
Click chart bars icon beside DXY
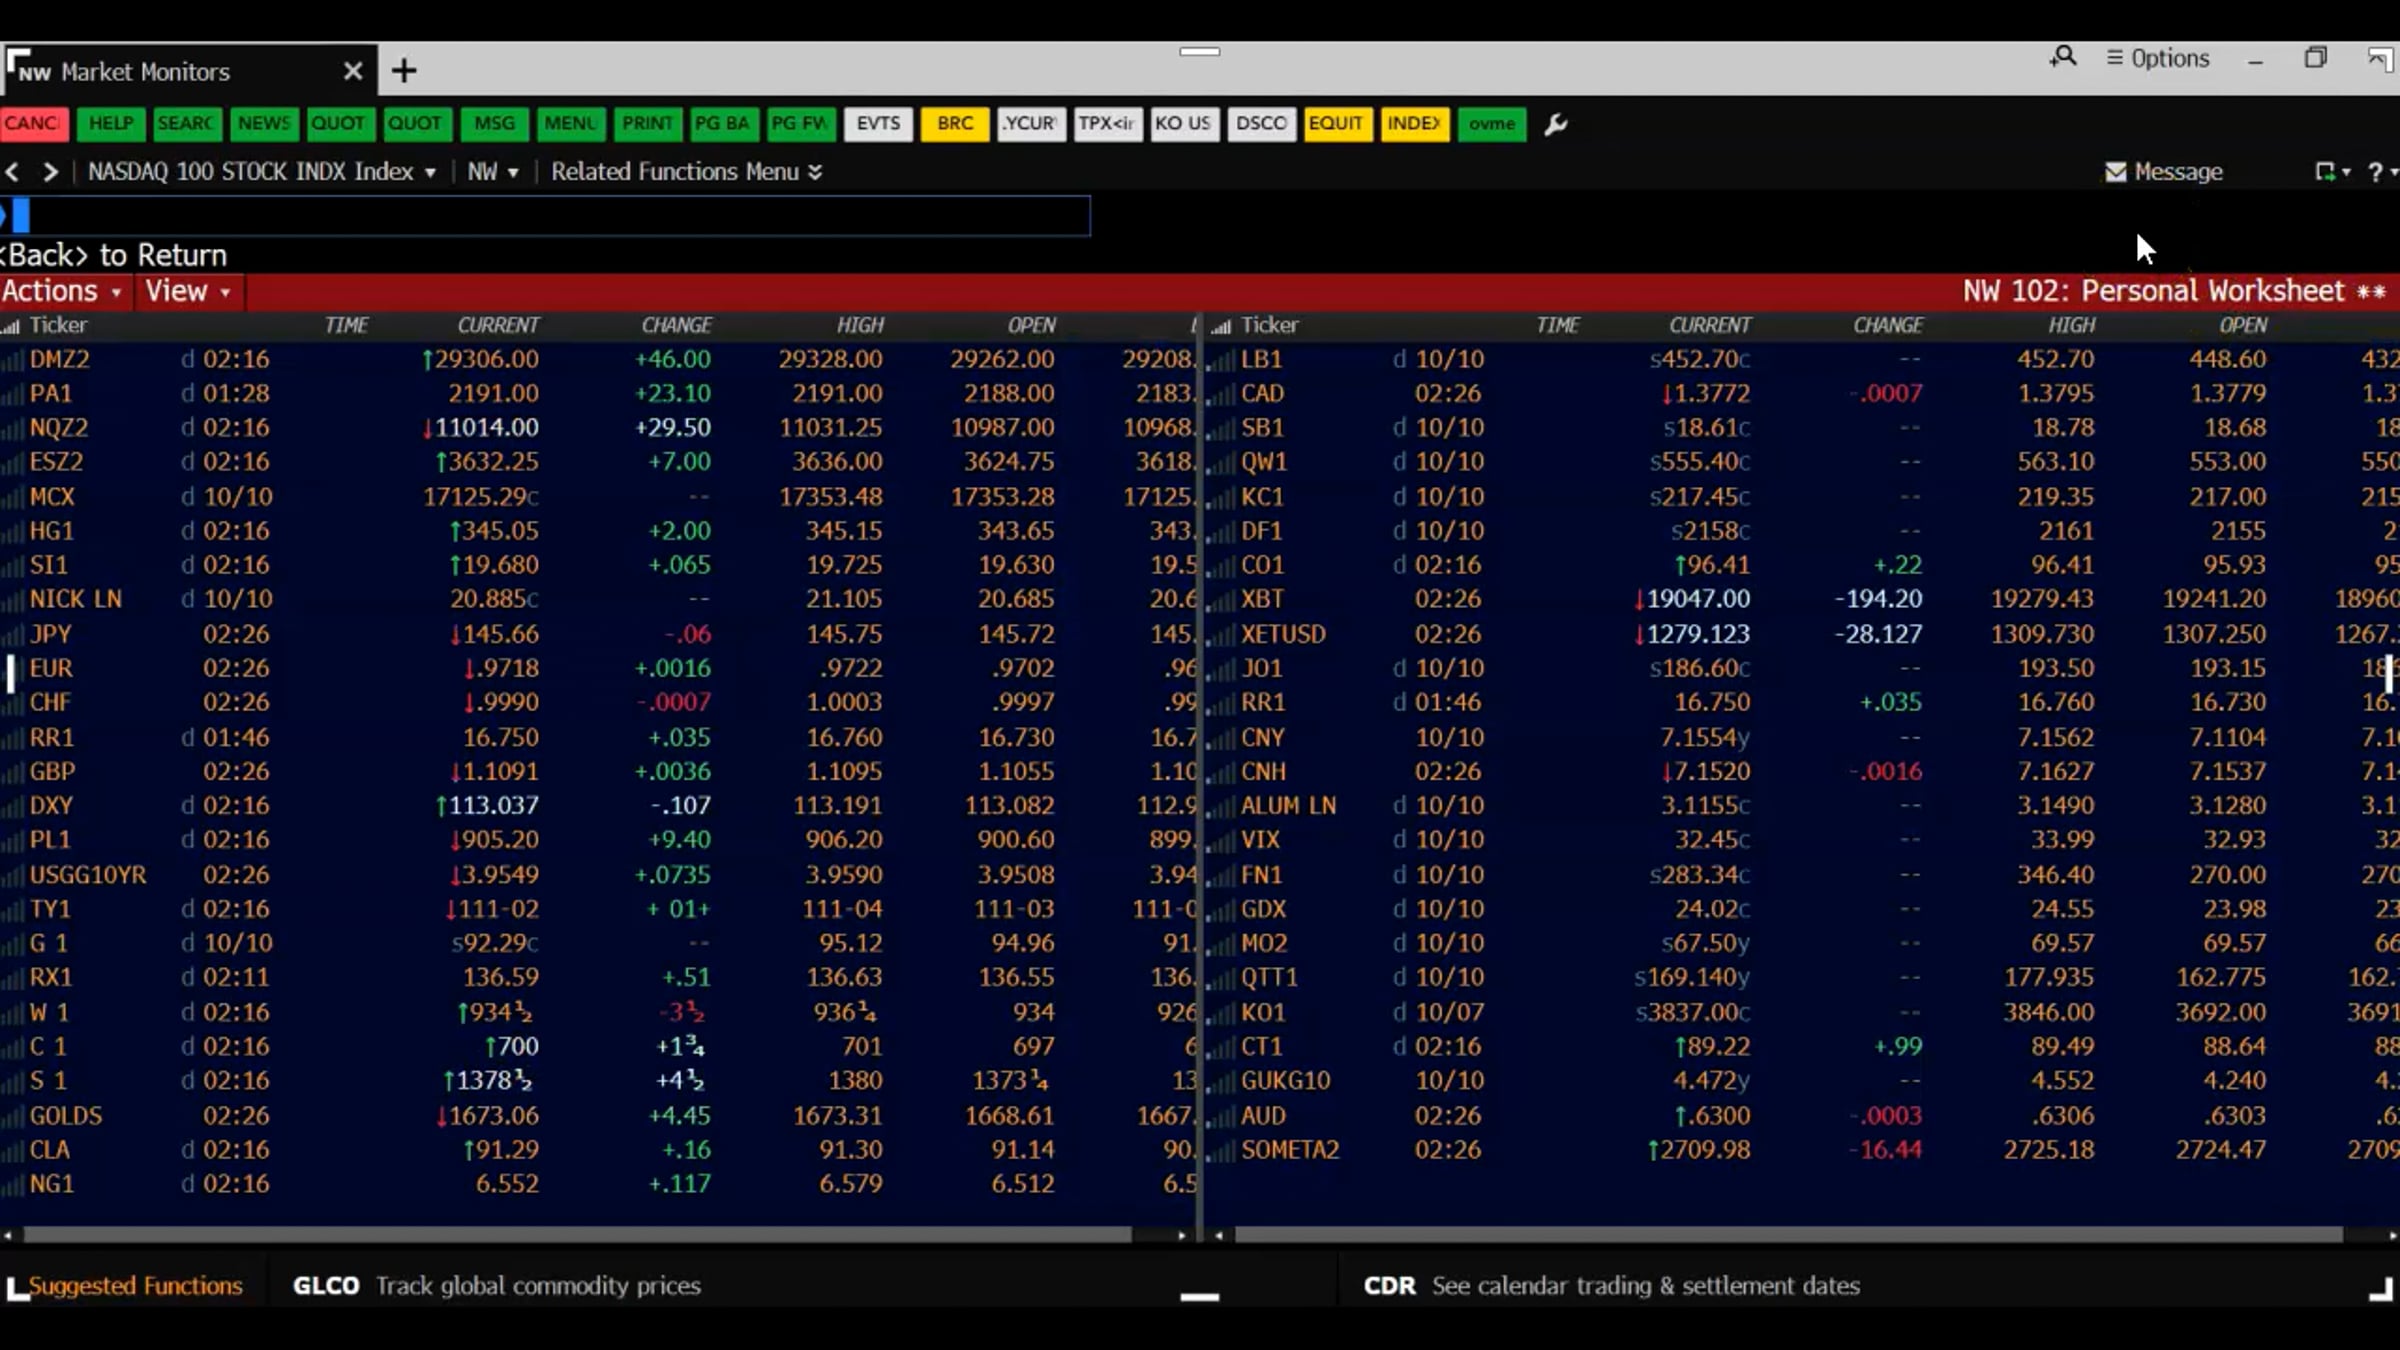(x=12, y=806)
